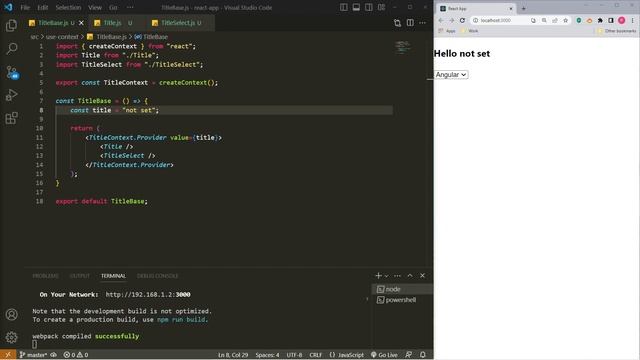Switch to the DEBUG CONSOLE panel tab
This screenshot has height=360, width=640.
click(x=157, y=276)
